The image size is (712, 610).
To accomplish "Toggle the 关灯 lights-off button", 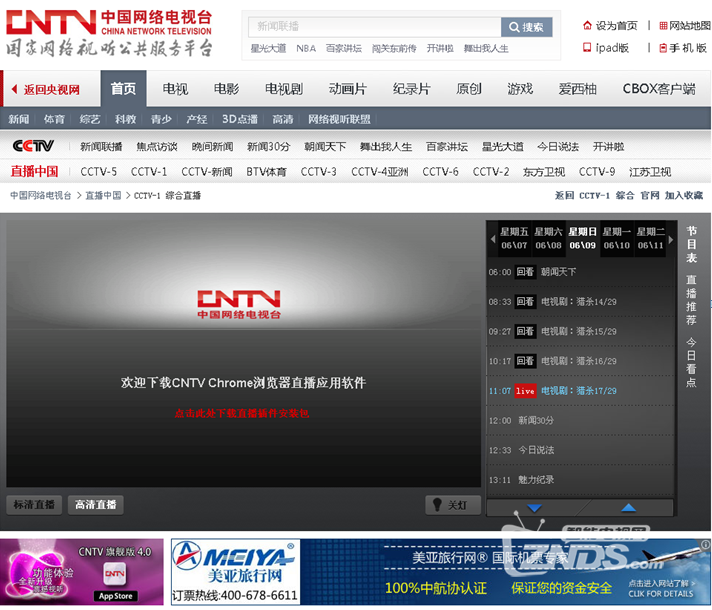I will (x=453, y=505).
